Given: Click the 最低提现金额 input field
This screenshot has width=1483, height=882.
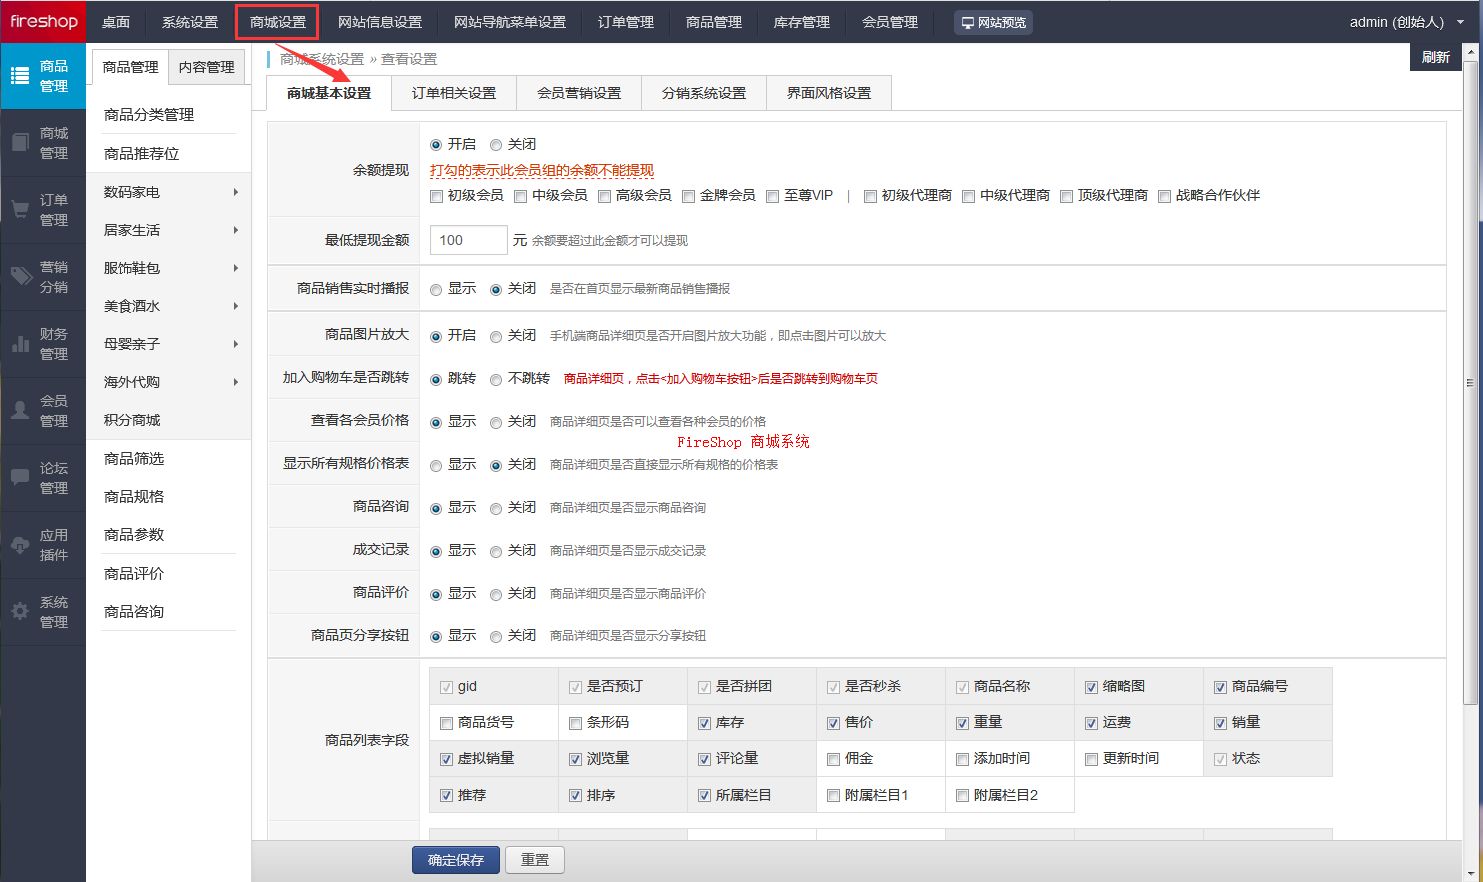Looking at the screenshot, I should (x=469, y=240).
